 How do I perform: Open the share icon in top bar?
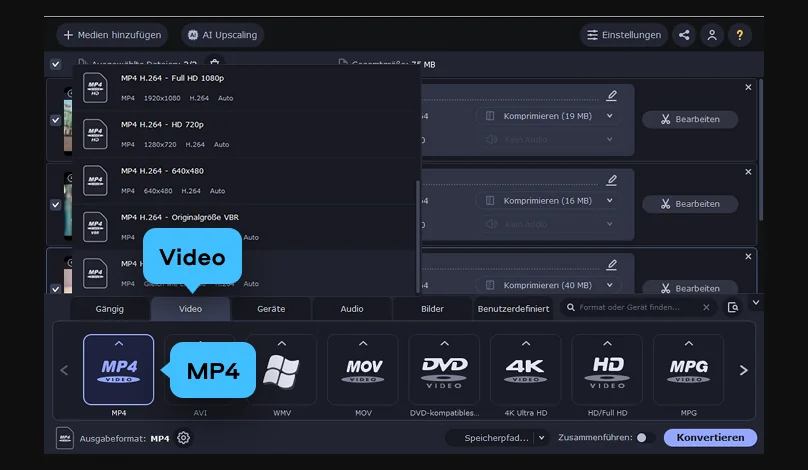684,35
